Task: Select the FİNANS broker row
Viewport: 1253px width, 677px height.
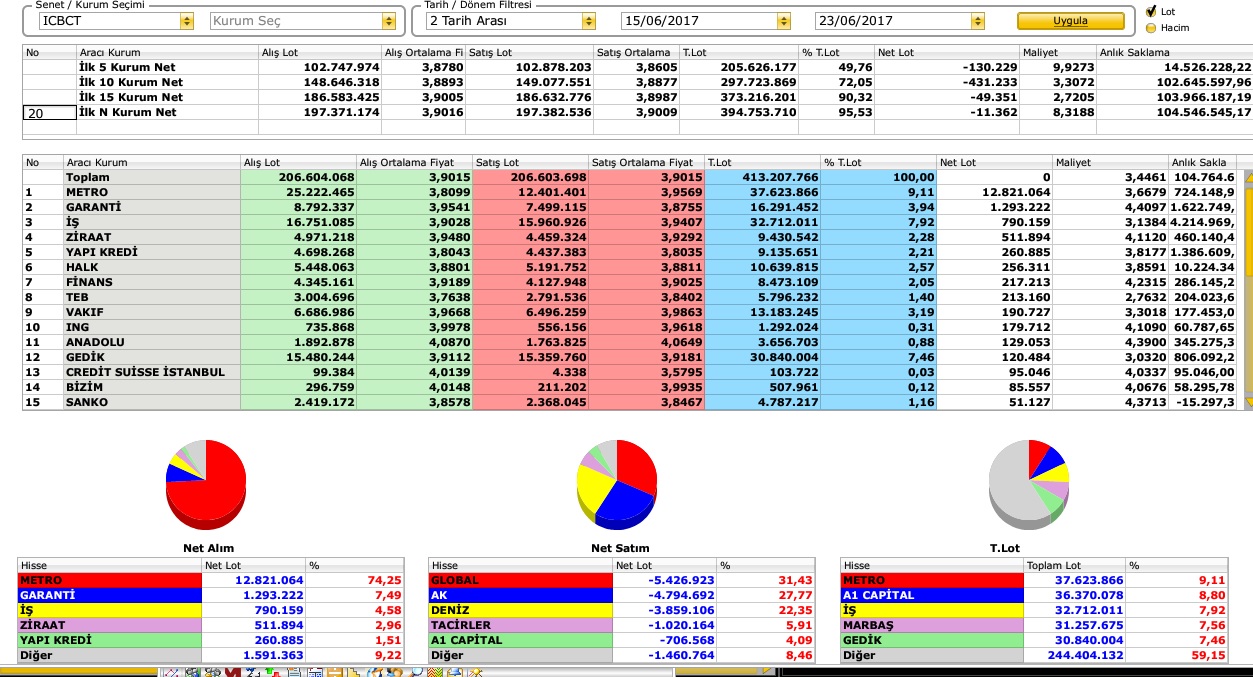Action: [x=630, y=282]
